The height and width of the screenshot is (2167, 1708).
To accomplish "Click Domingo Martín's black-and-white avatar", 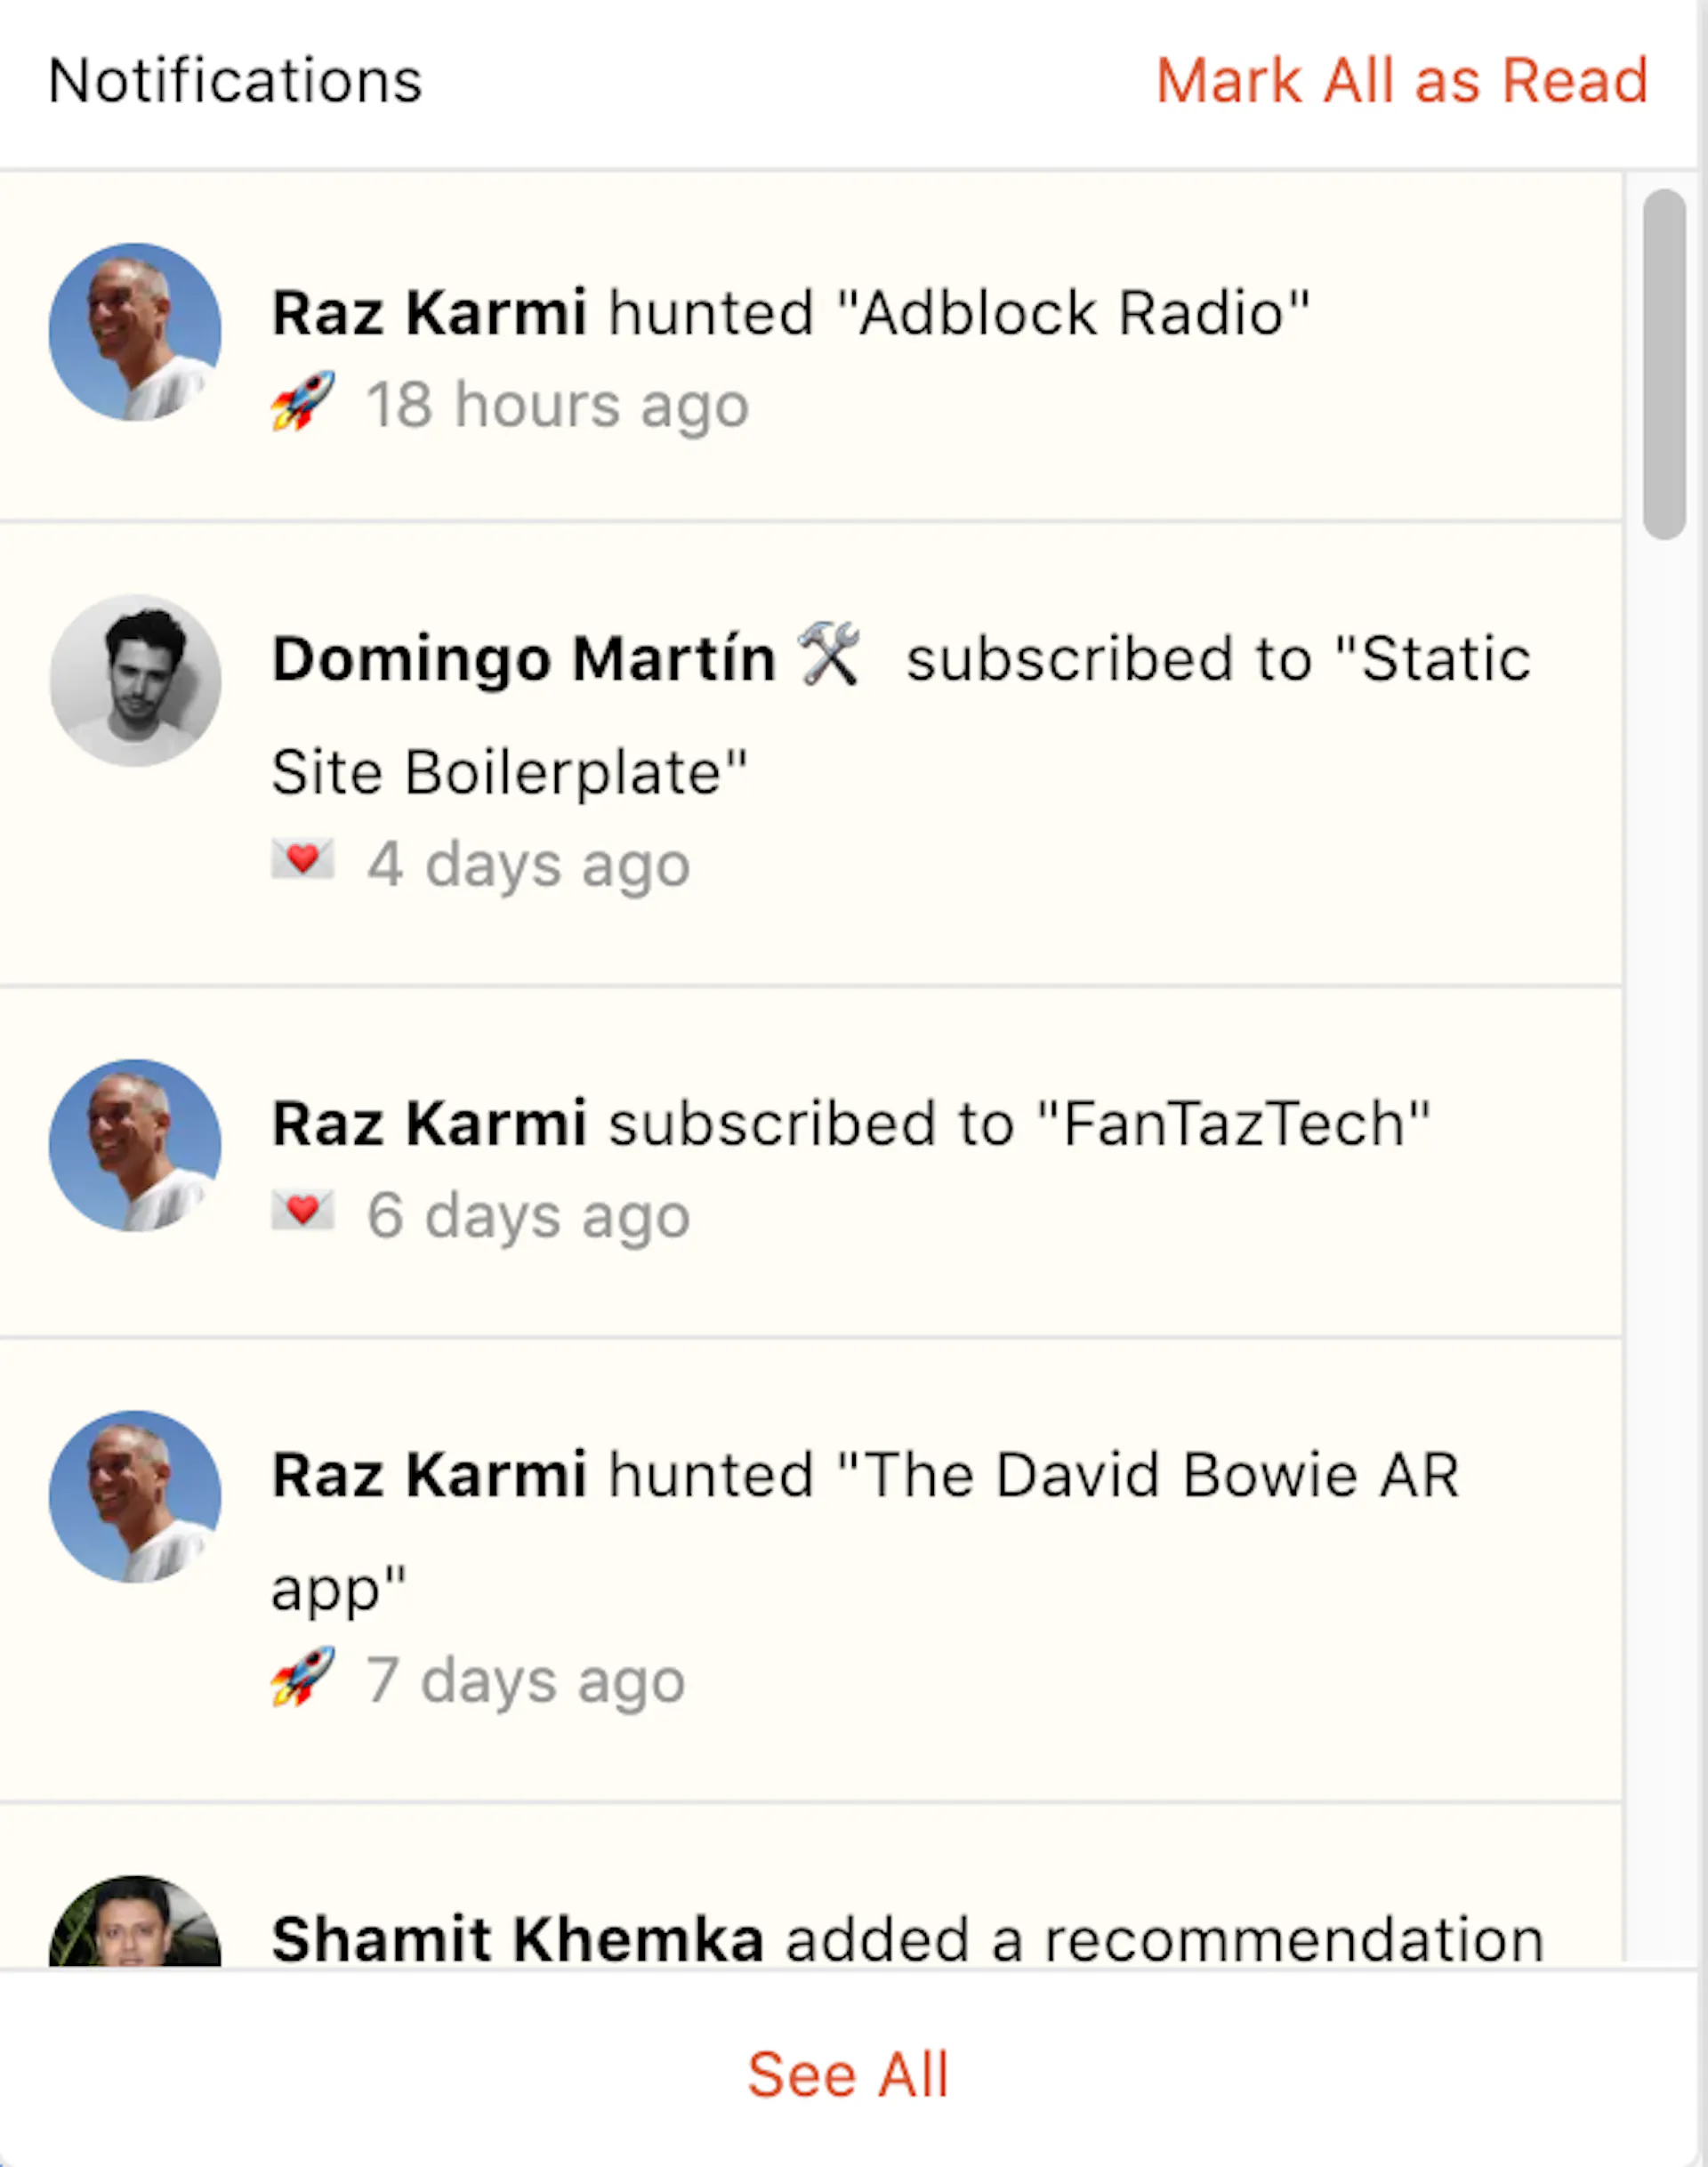I will pos(135,681).
